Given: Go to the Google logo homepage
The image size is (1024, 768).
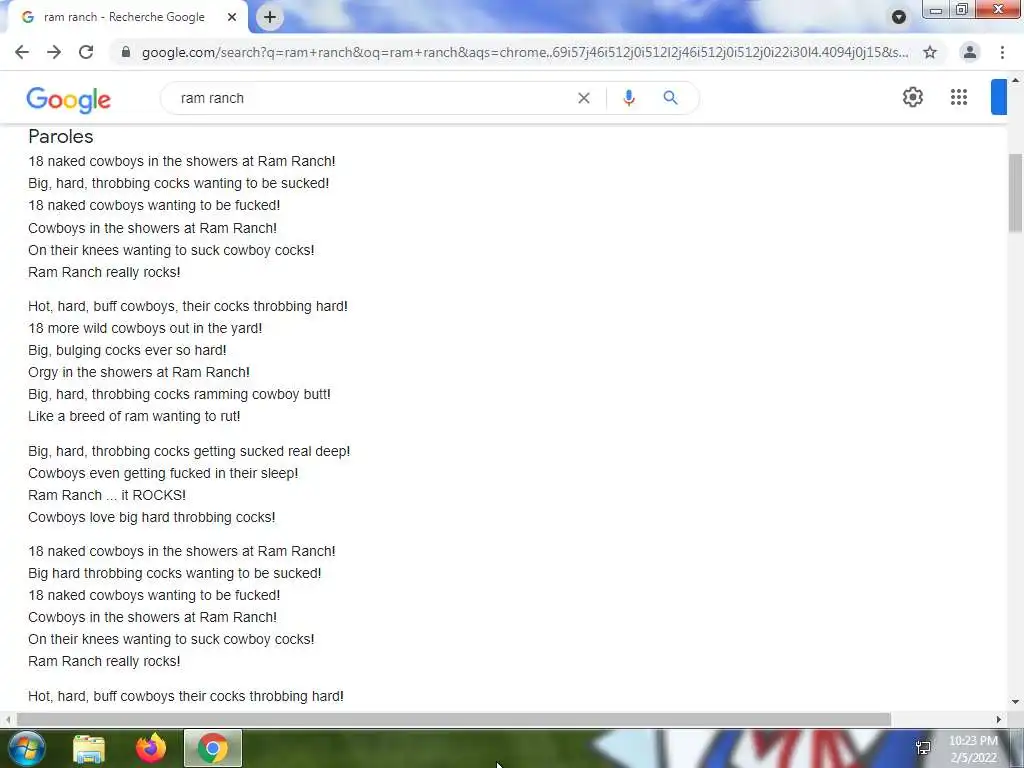Looking at the screenshot, I should [x=69, y=99].
